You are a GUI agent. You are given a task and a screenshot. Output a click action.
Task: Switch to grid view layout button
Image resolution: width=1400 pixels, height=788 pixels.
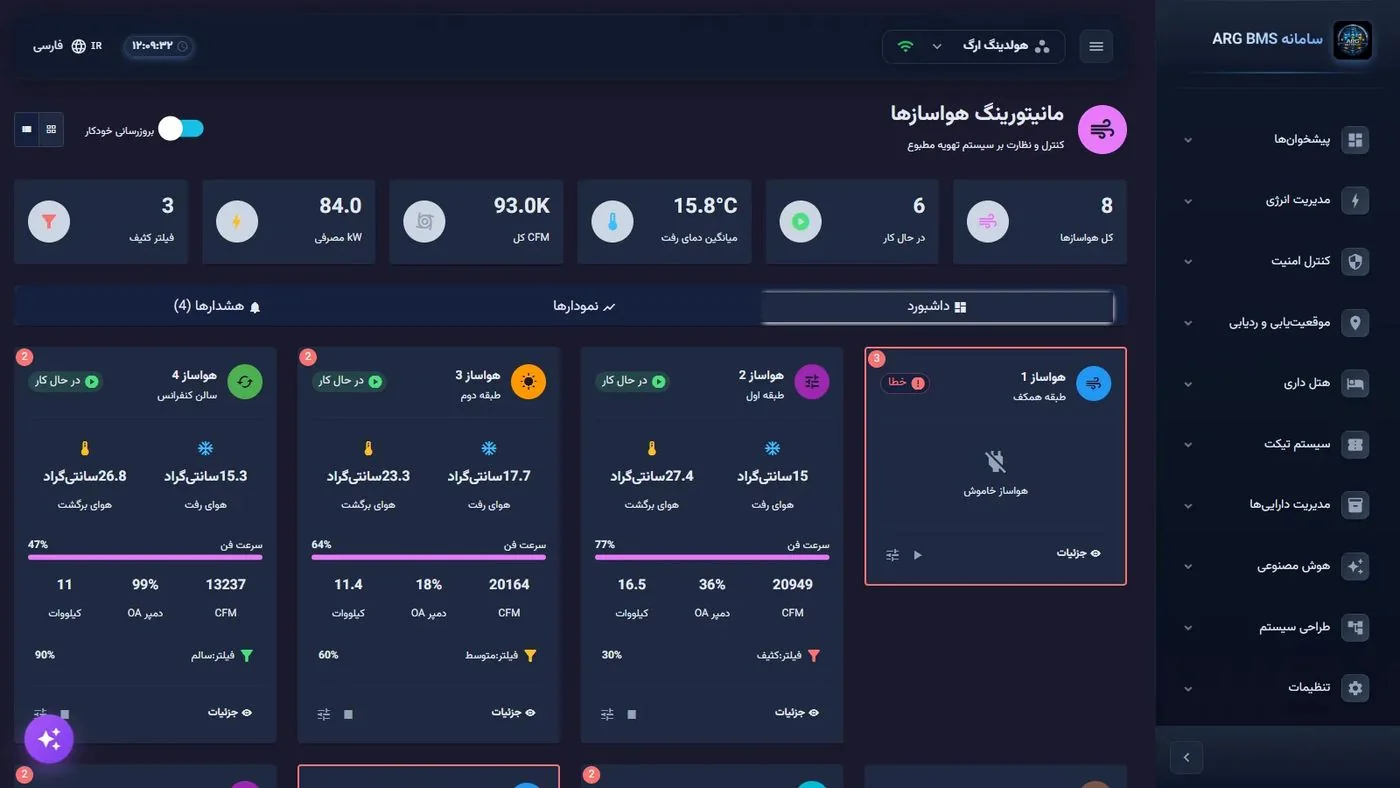[x=51, y=129]
